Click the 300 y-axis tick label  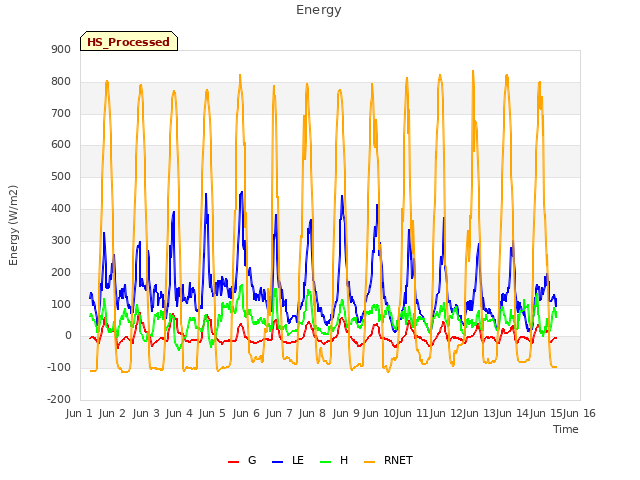tap(61, 240)
